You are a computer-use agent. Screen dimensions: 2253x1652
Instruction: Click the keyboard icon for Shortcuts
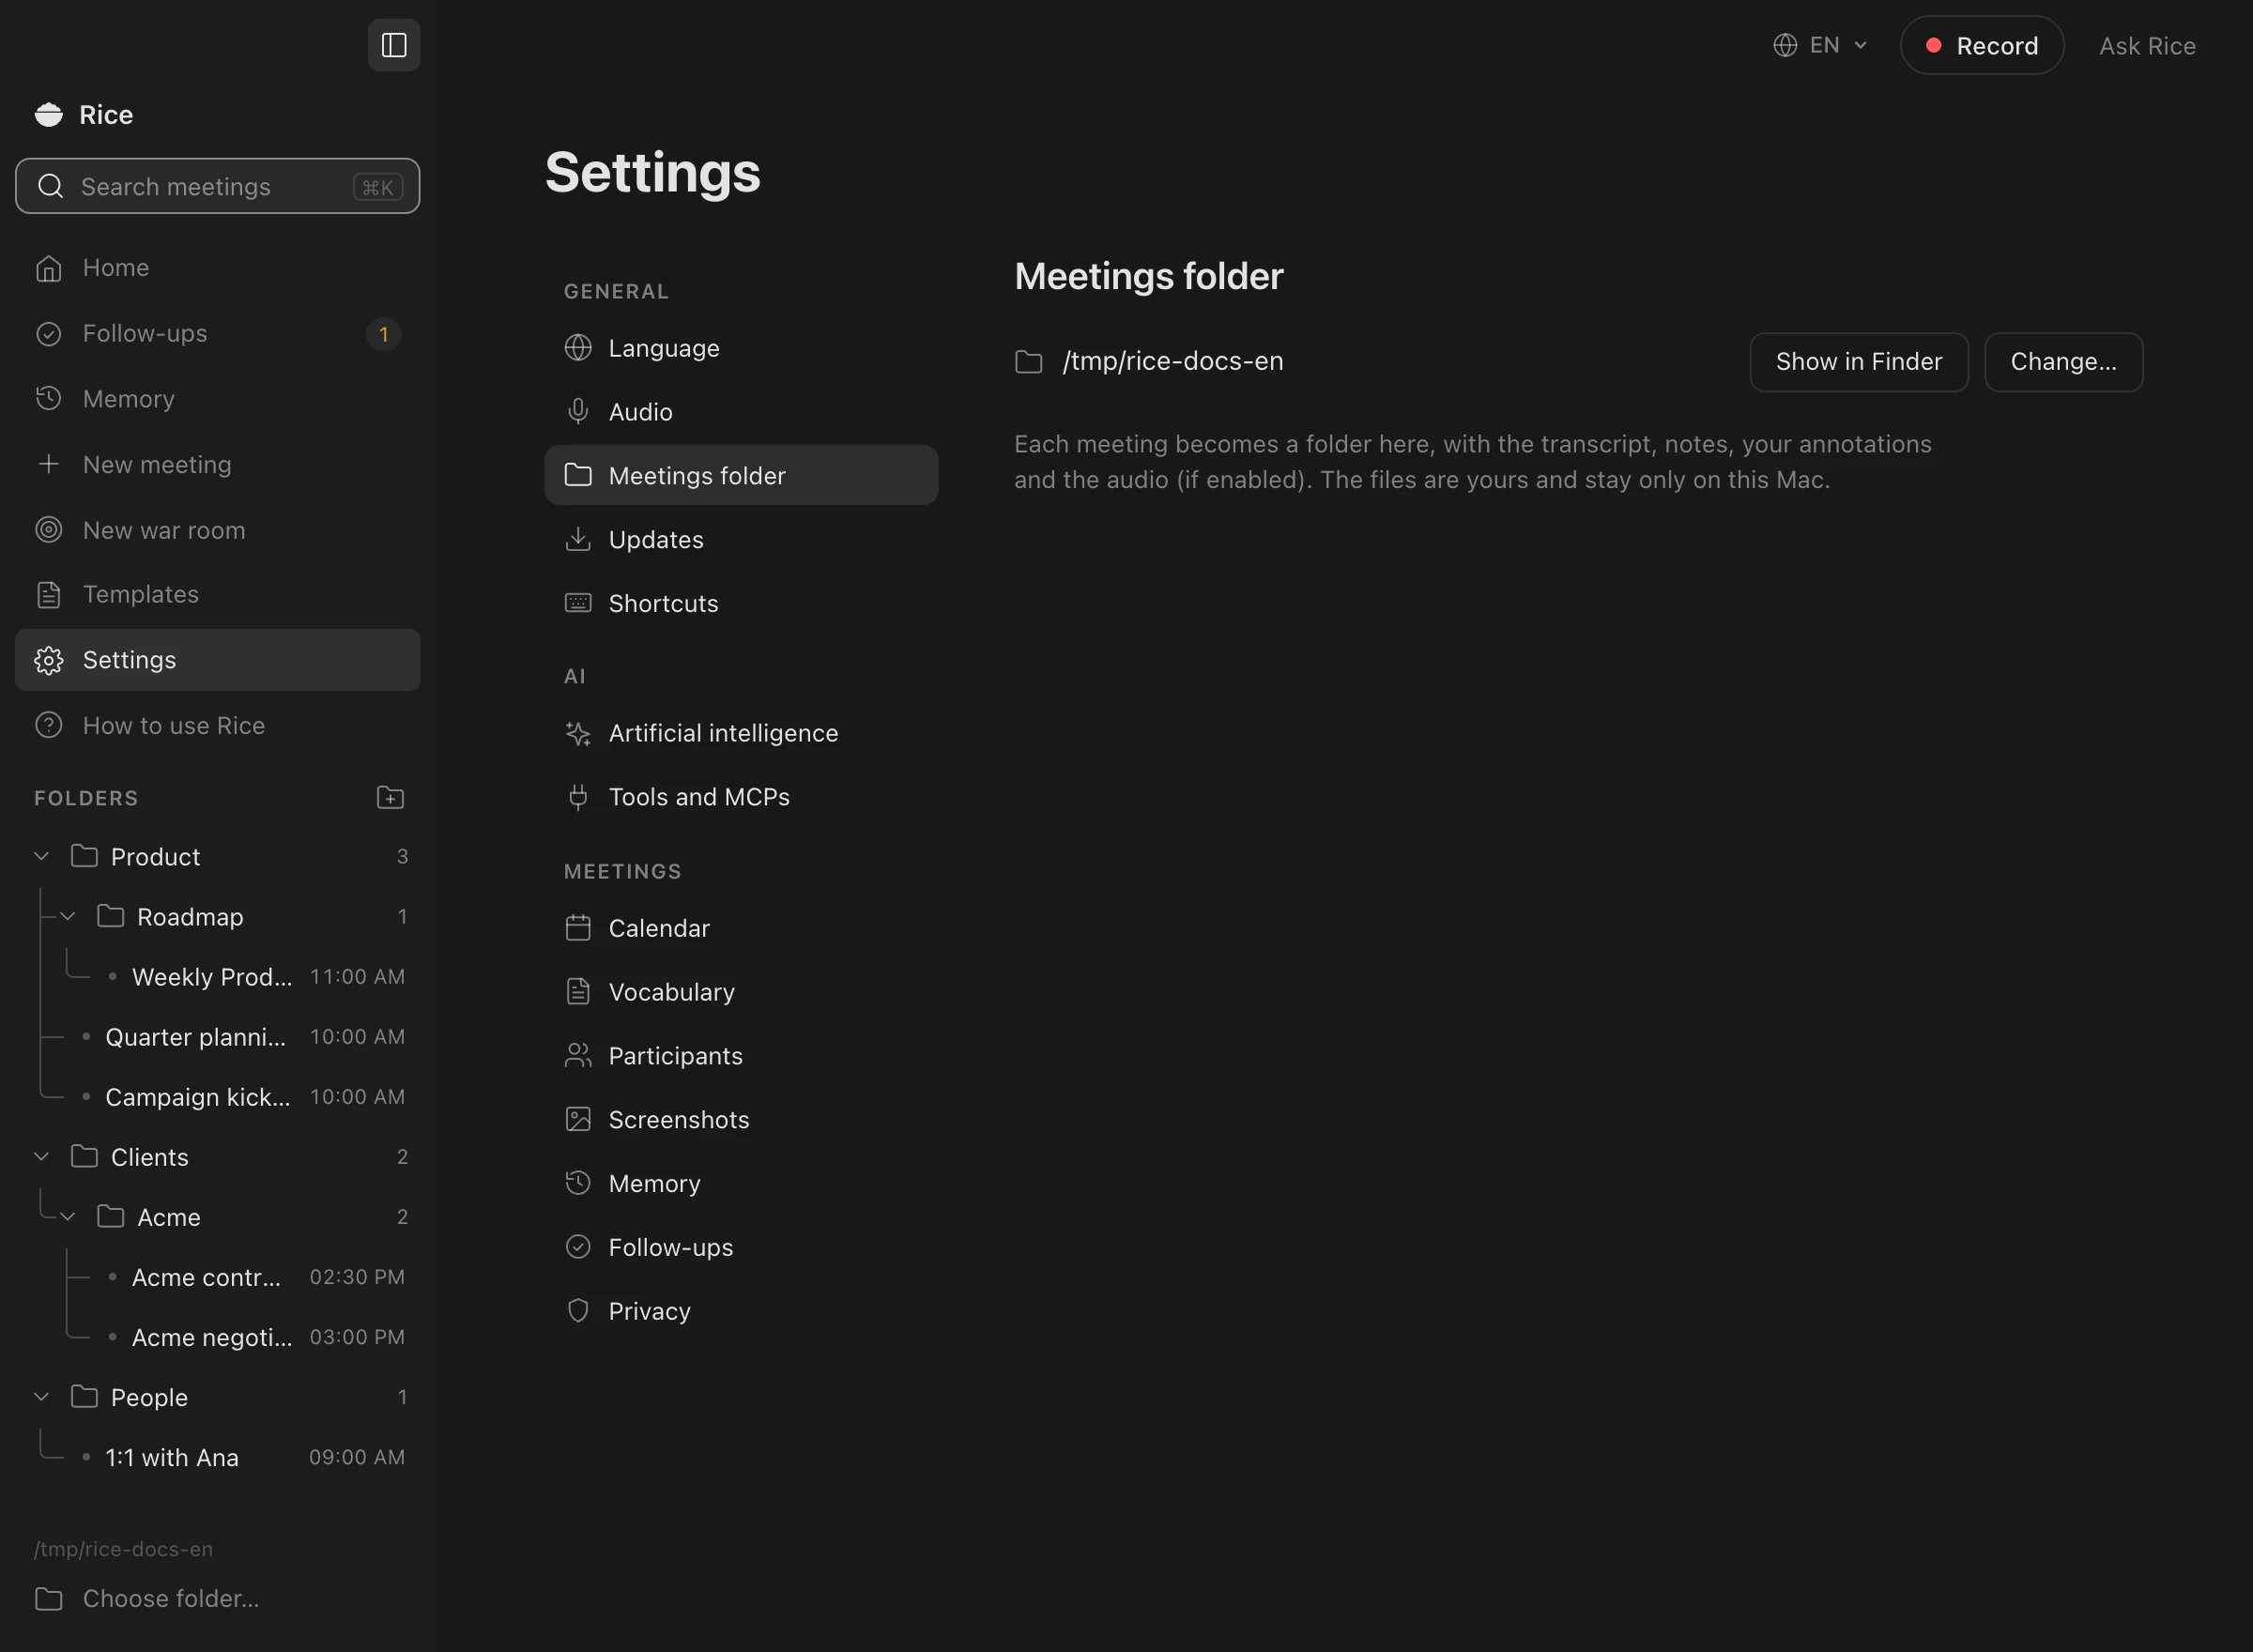tap(578, 603)
